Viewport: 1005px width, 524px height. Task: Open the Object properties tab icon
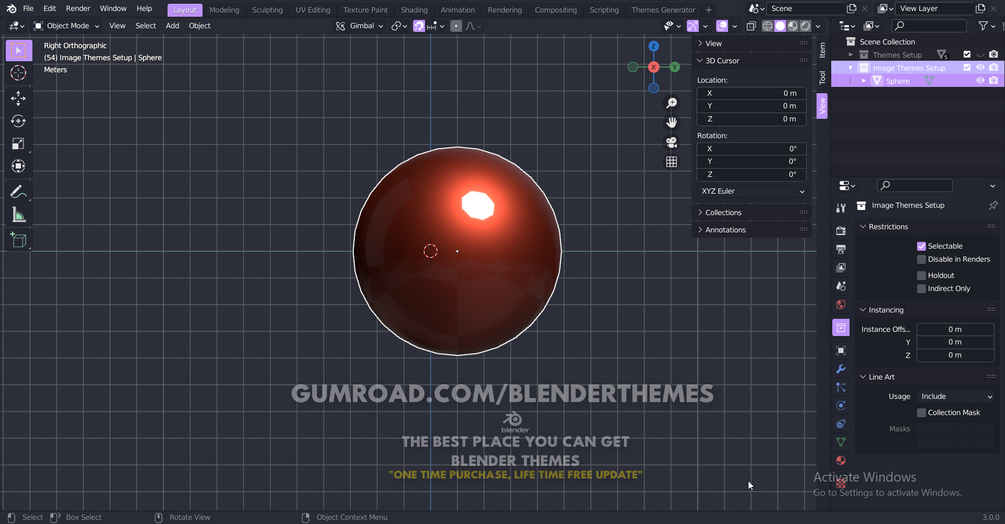tap(841, 350)
